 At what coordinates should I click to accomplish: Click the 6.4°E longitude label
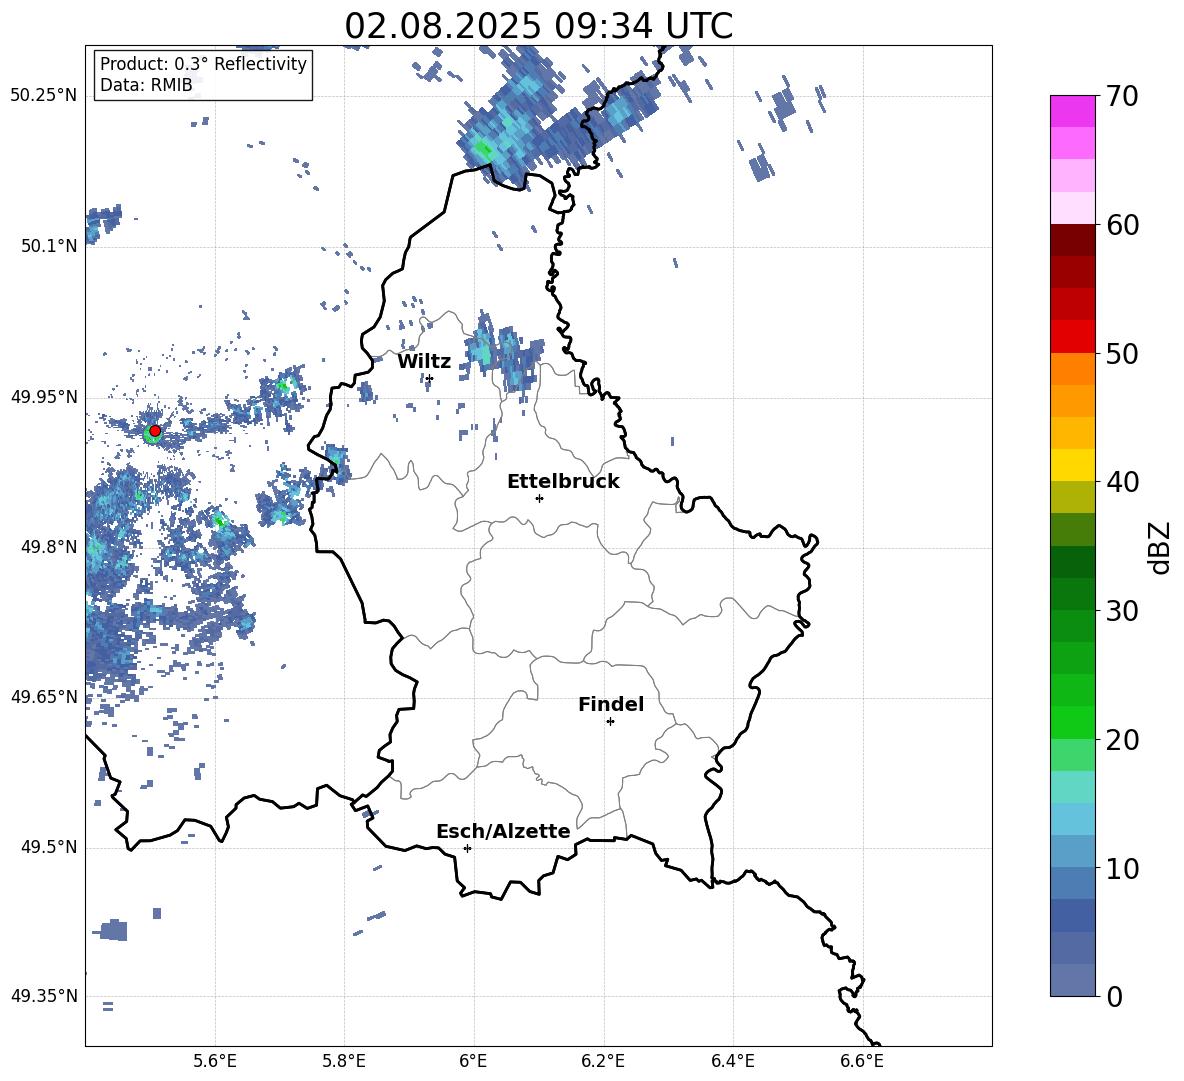point(732,1061)
